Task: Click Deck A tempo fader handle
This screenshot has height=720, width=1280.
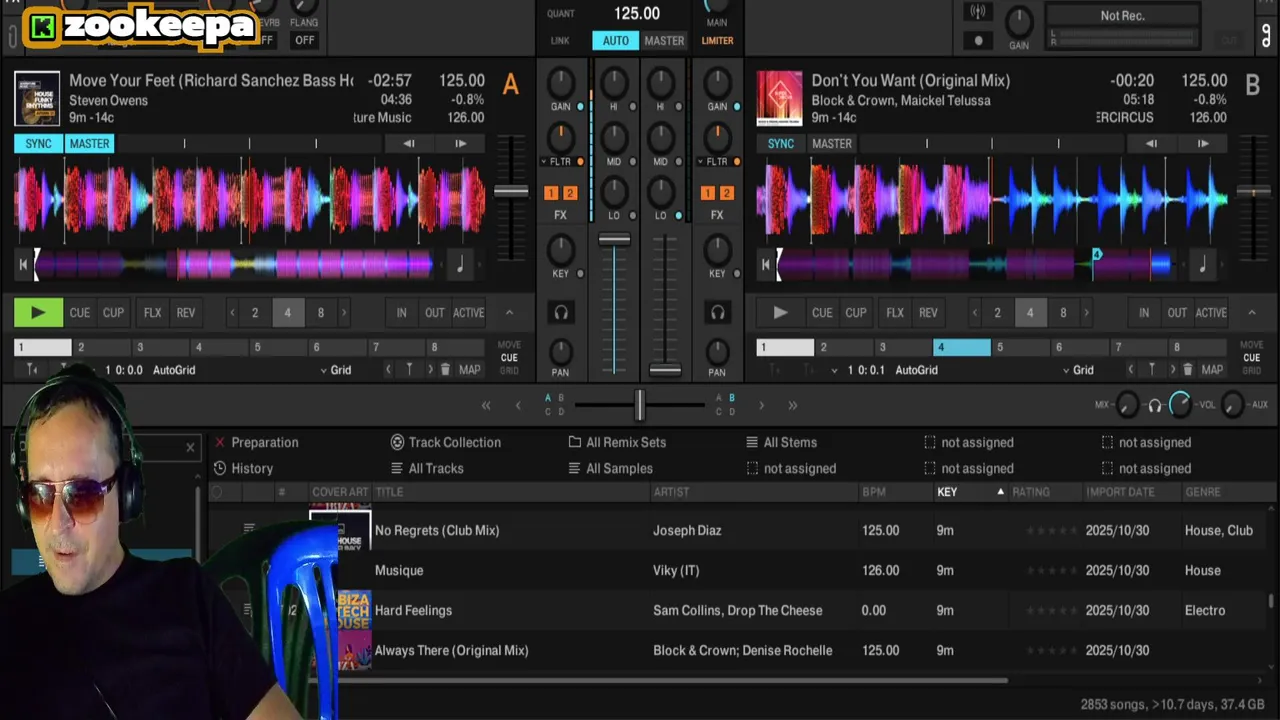Action: (511, 191)
